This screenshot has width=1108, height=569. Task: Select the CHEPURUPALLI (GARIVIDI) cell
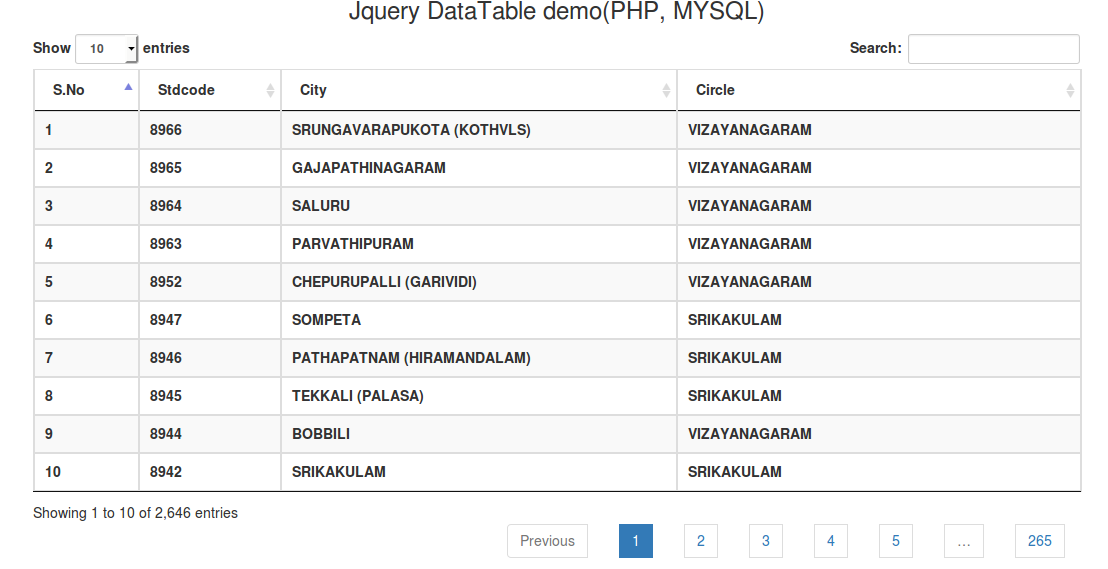tap(479, 282)
